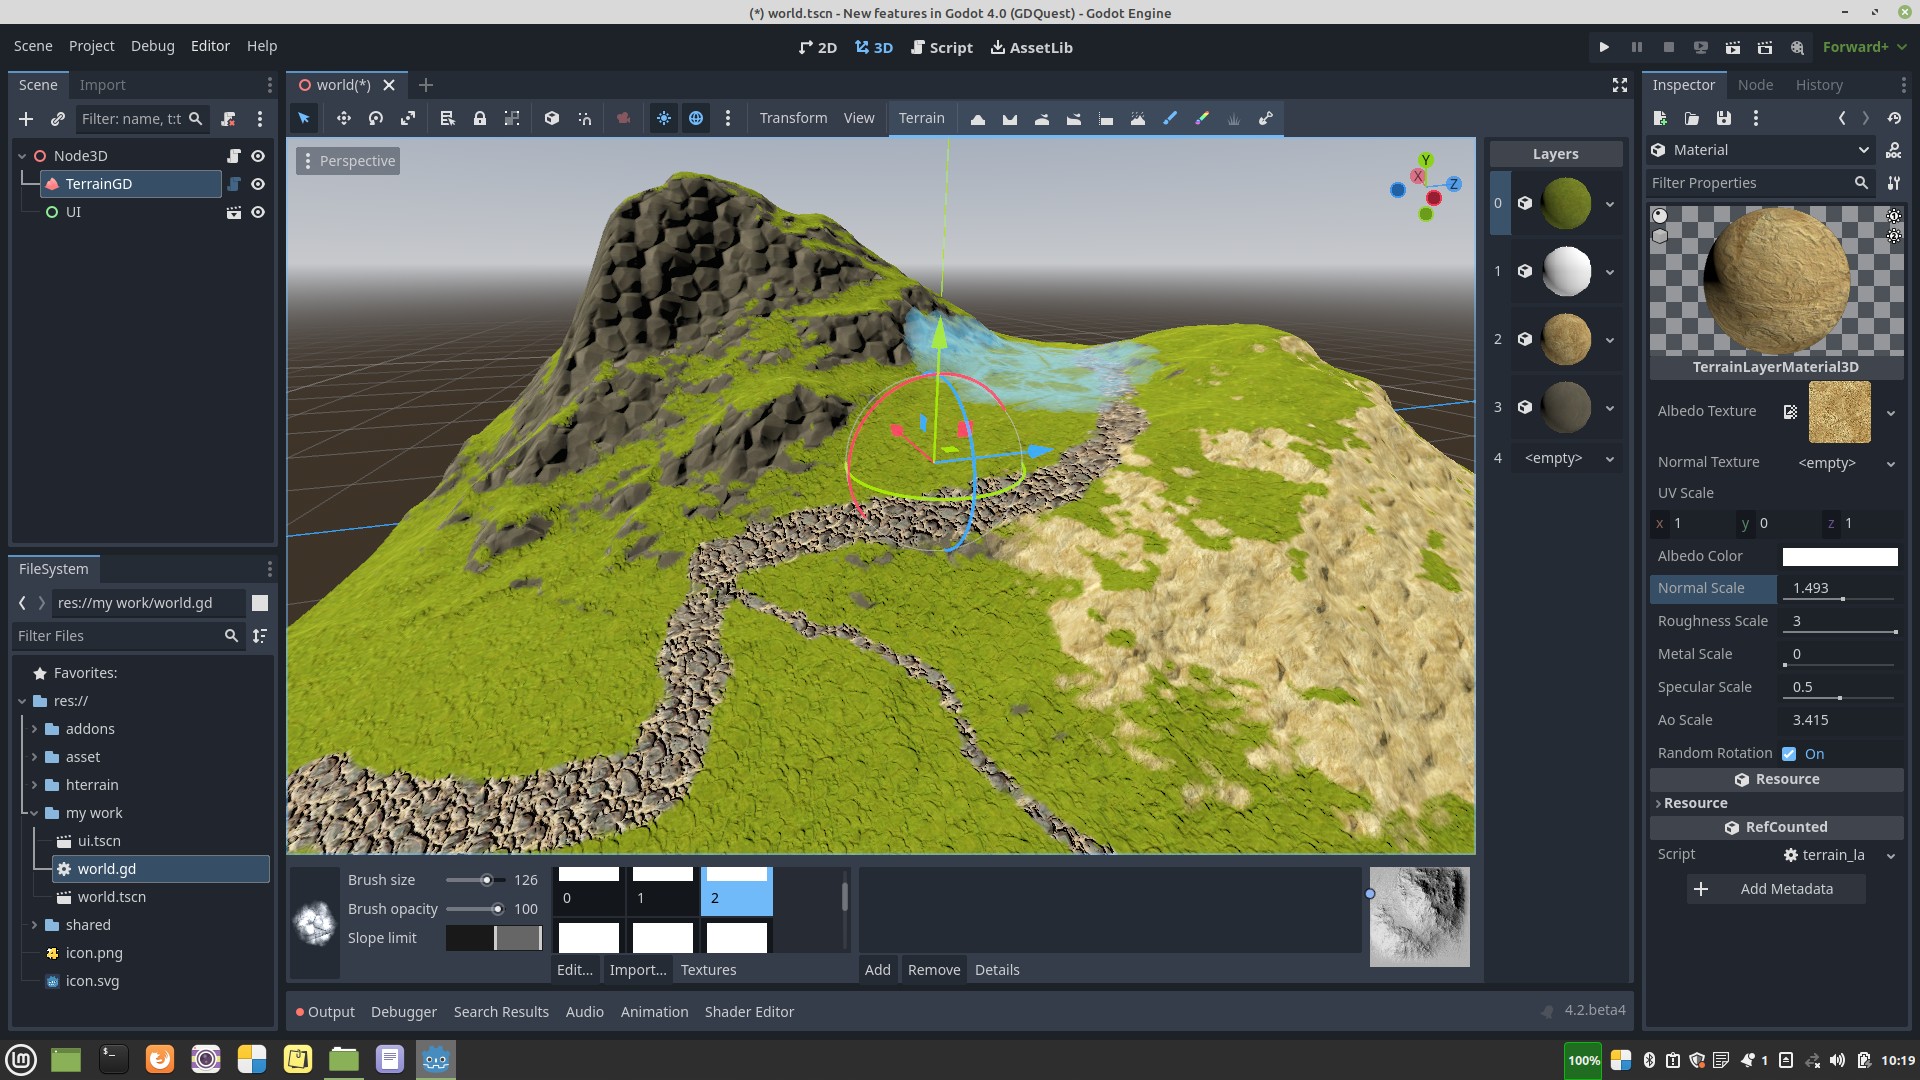Switch to the Node tab
Screen dimensions: 1920x1080
point(1755,85)
